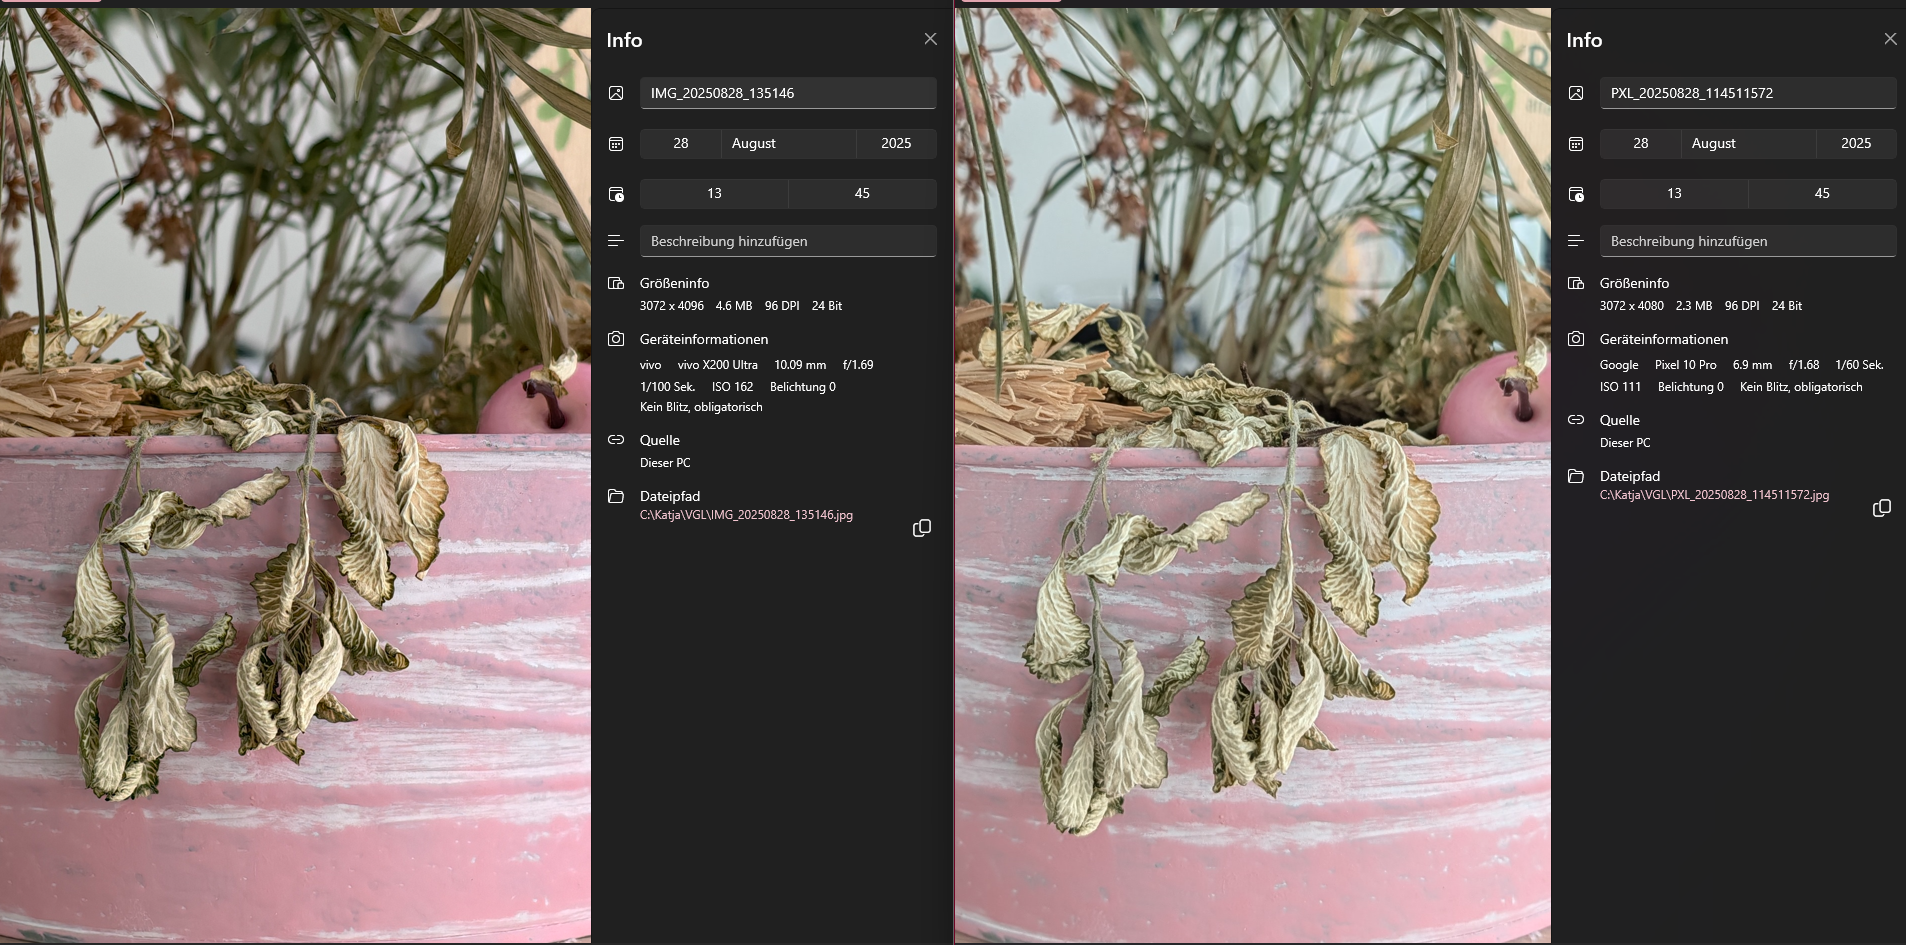The height and width of the screenshot is (945, 1906).
Task: Close the vivo photo Info panel
Action: point(930,39)
